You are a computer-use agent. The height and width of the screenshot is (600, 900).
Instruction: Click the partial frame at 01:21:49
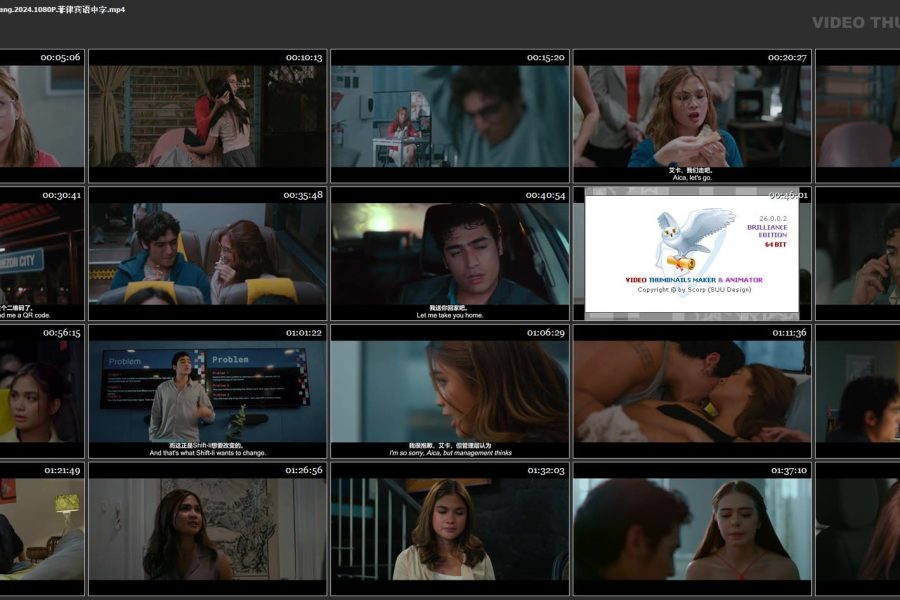pyautogui.click(x=41, y=528)
